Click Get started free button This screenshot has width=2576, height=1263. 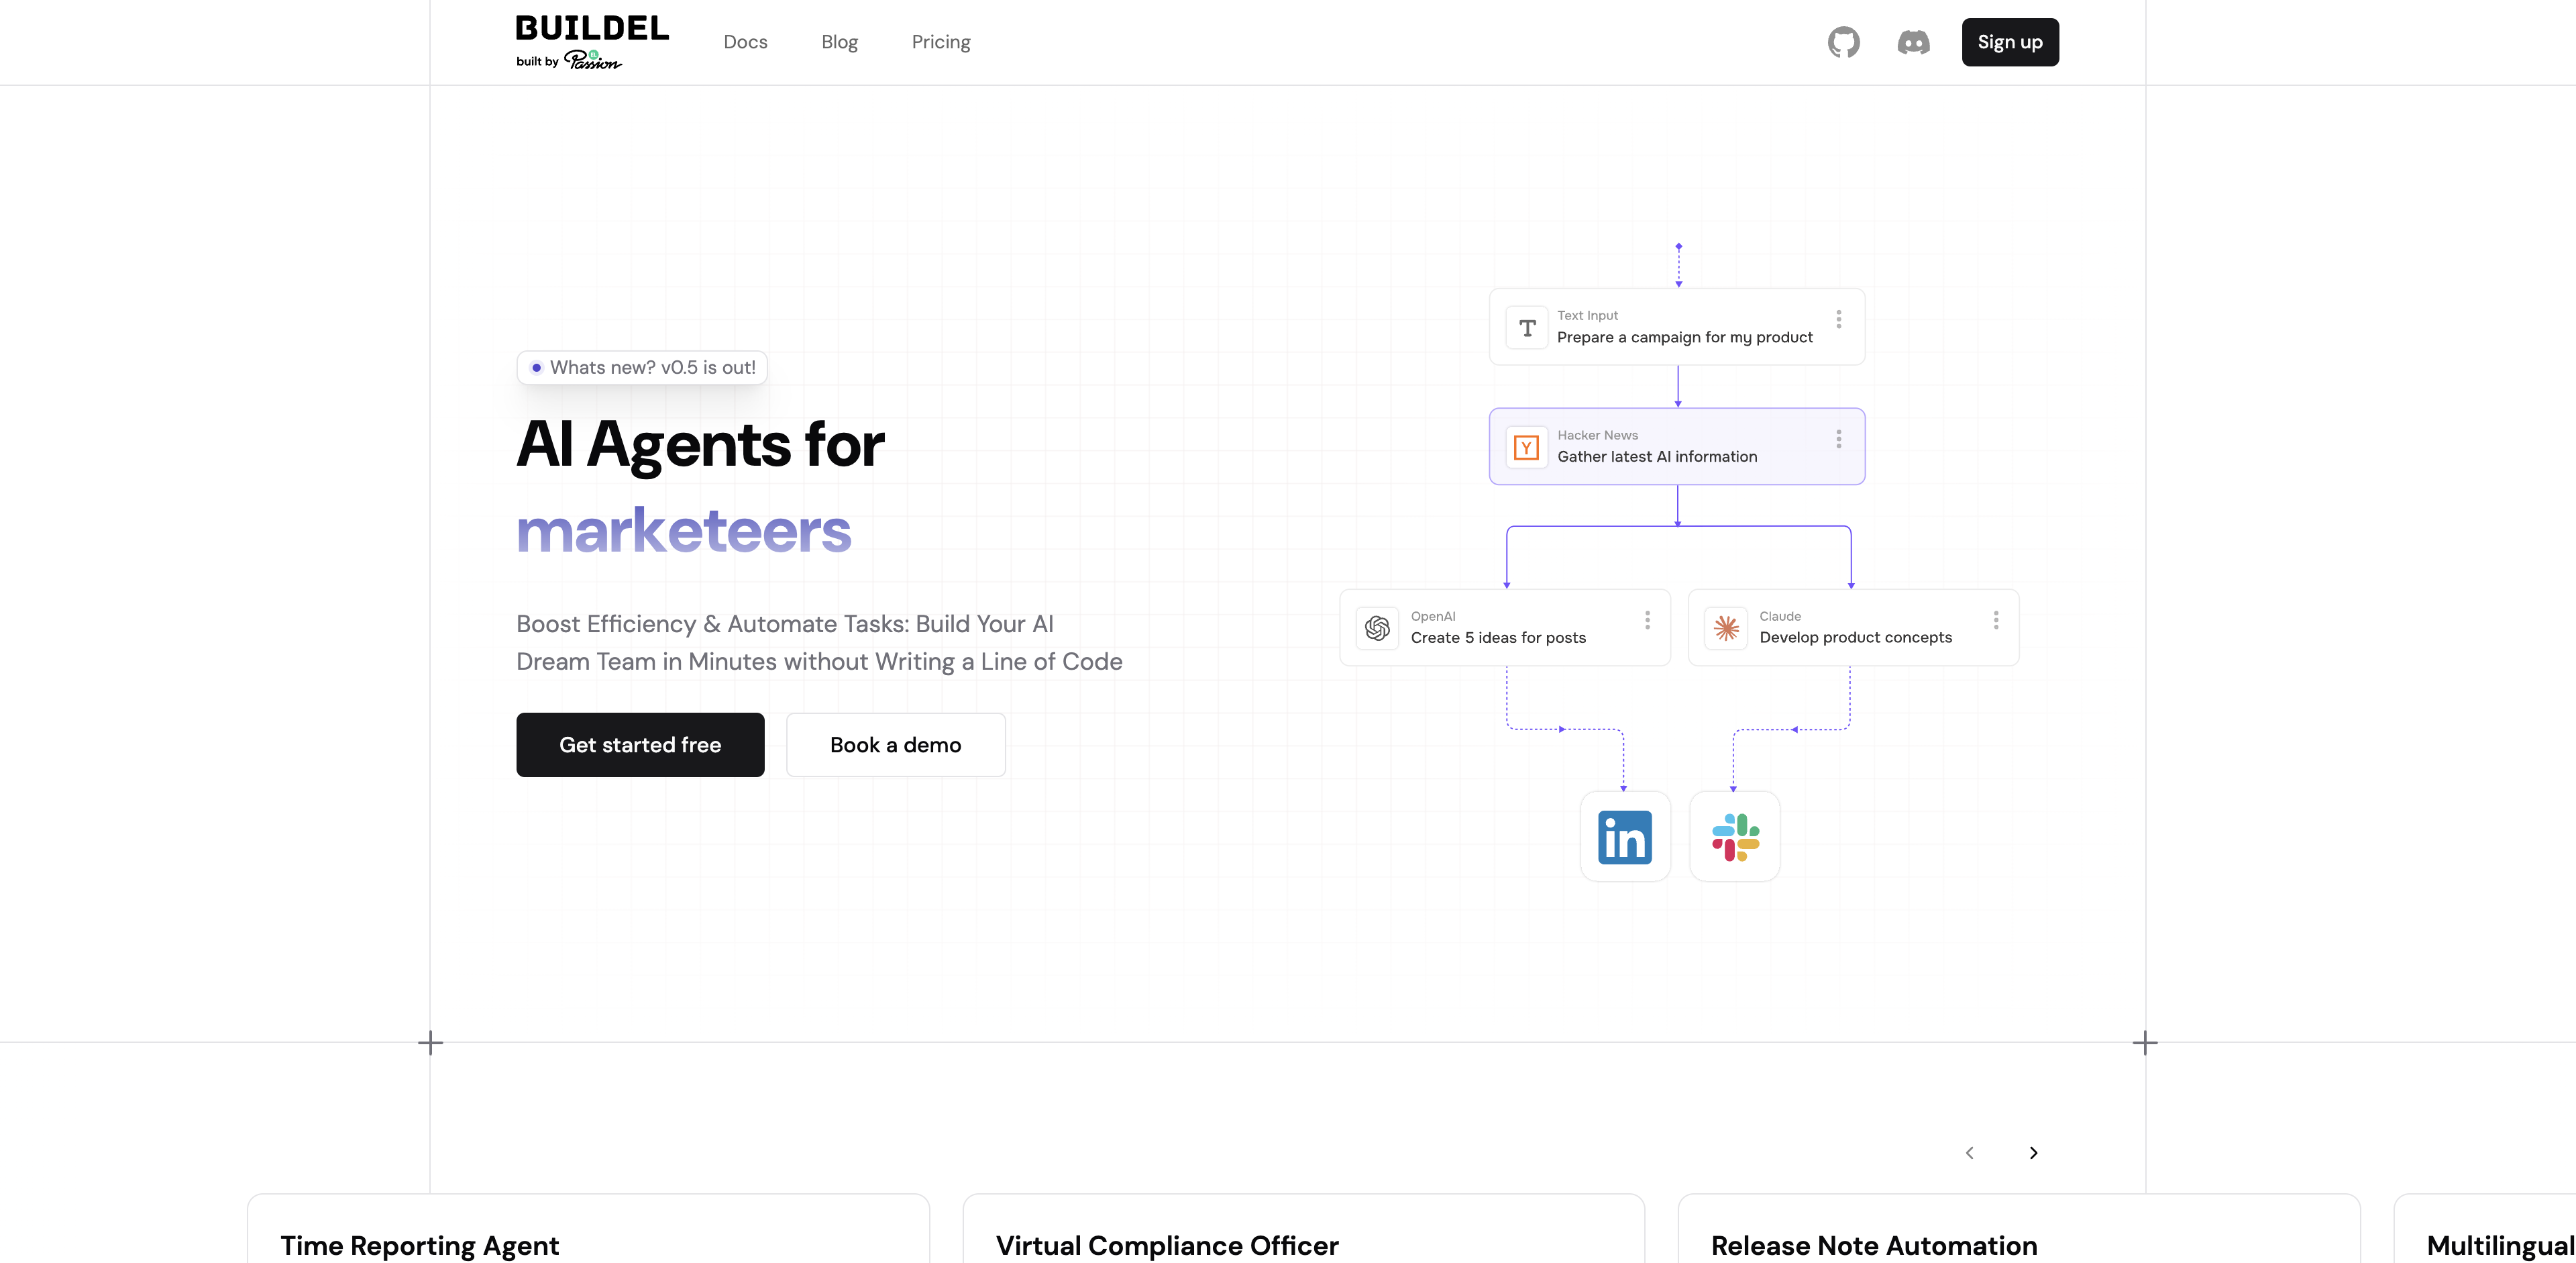pyautogui.click(x=640, y=744)
